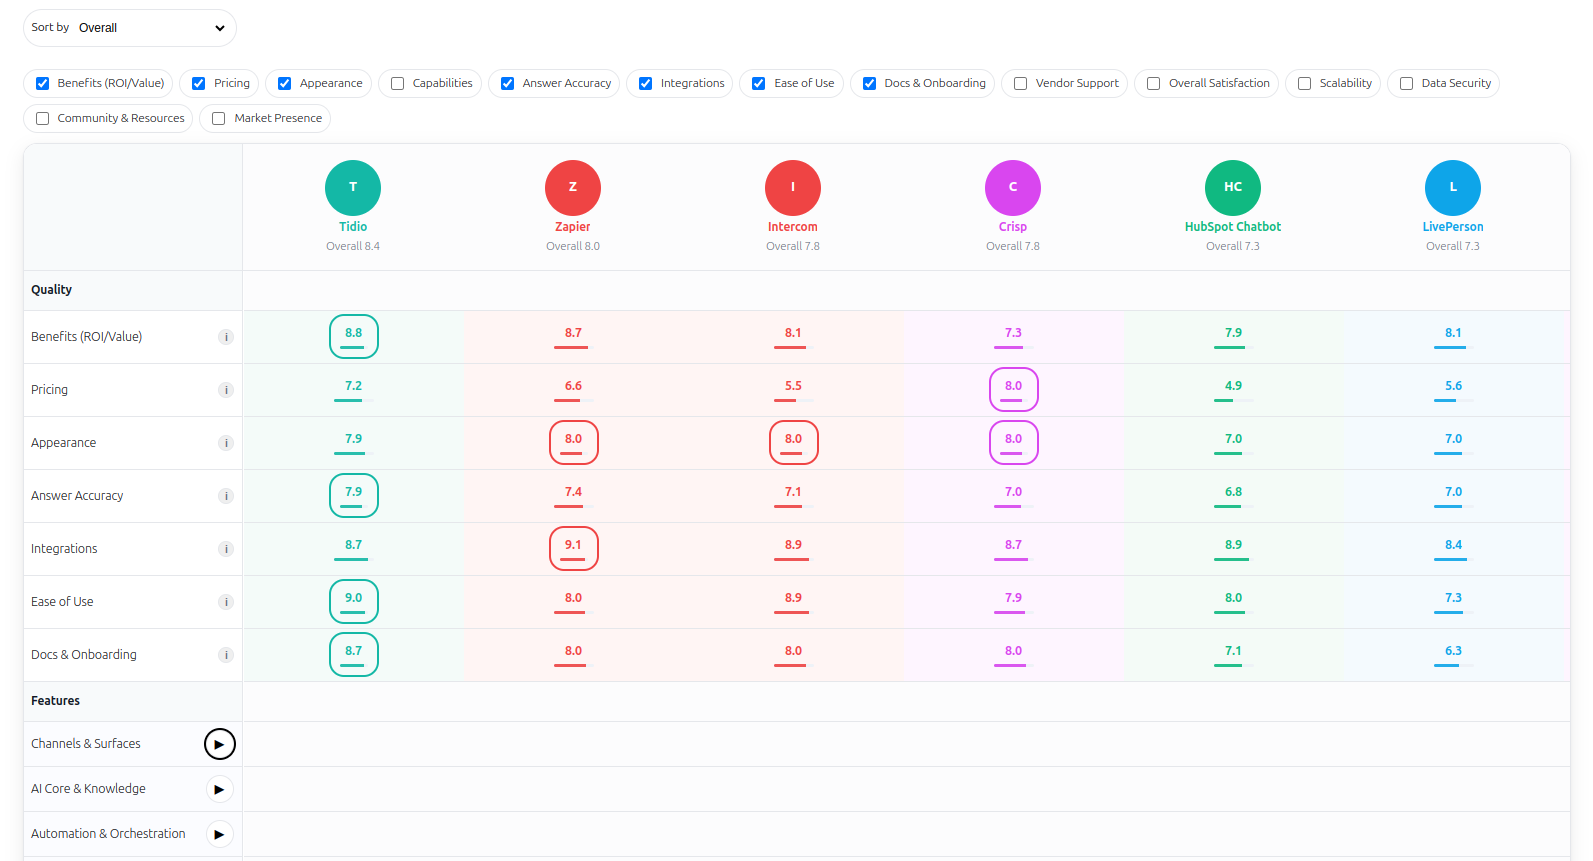Click Intercom's highlighted 8.0 Appearance score
1593x861 pixels.
point(794,443)
